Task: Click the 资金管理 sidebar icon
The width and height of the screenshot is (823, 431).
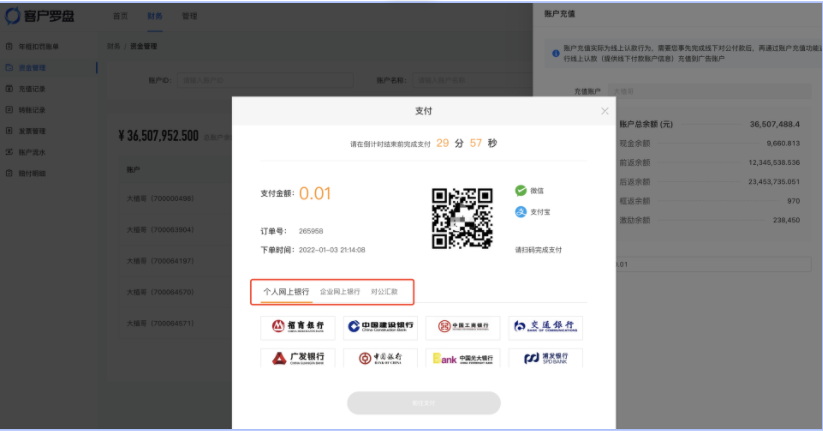Action: pyautogui.click(x=9, y=67)
